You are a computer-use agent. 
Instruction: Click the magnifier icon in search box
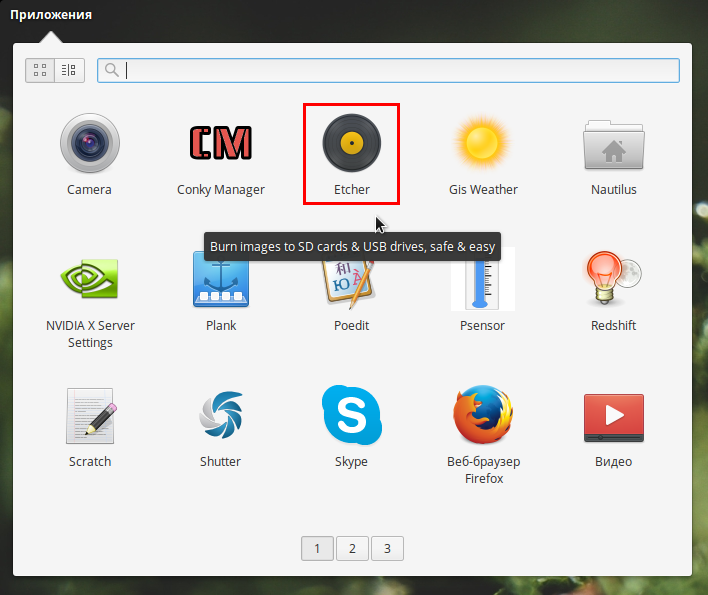coord(112,70)
